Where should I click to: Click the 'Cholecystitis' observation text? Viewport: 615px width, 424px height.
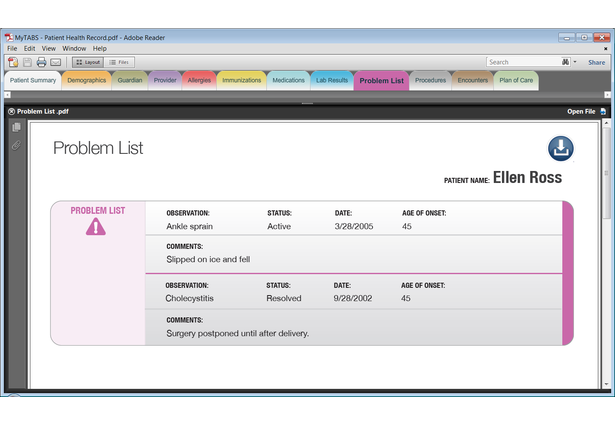(189, 298)
